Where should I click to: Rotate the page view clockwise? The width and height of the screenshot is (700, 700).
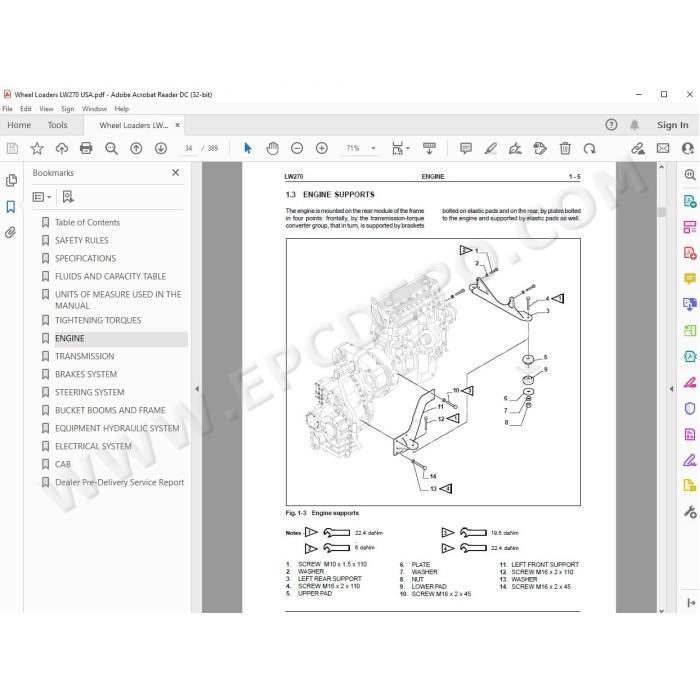tap(589, 148)
